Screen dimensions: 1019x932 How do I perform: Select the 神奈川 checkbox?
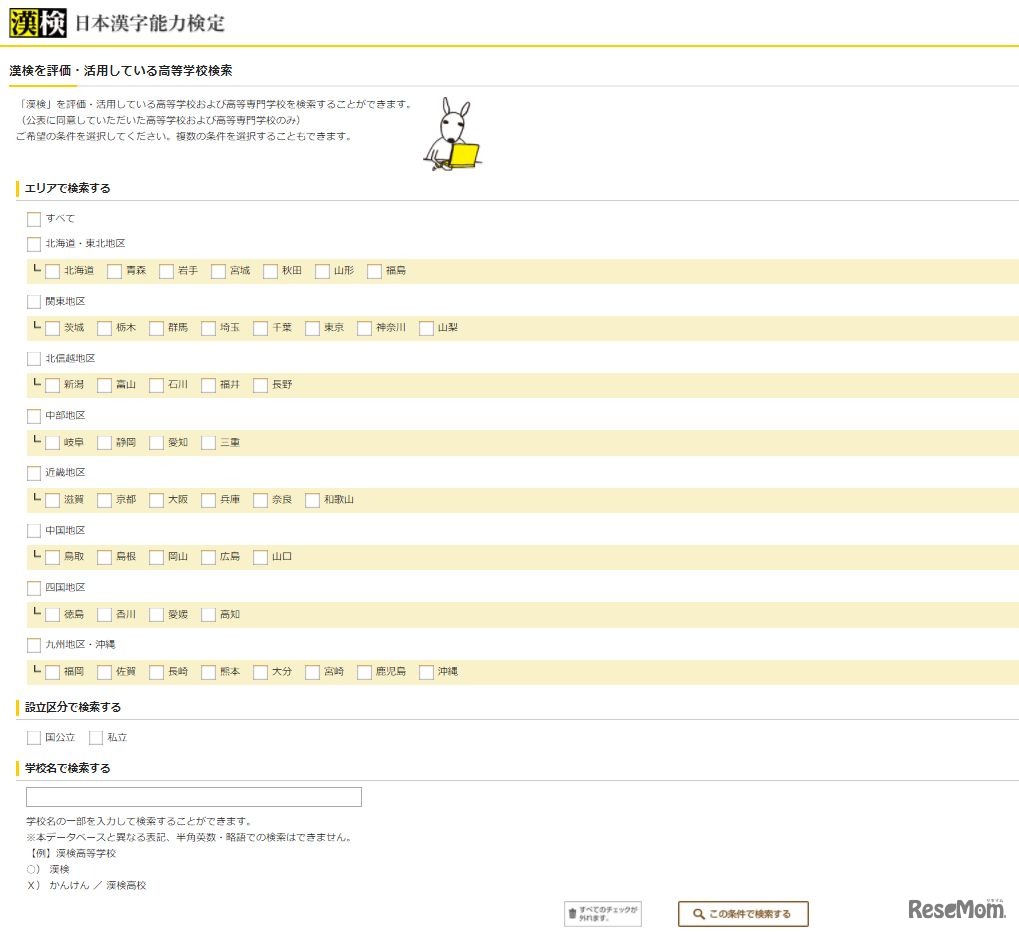pyautogui.click(x=365, y=328)
